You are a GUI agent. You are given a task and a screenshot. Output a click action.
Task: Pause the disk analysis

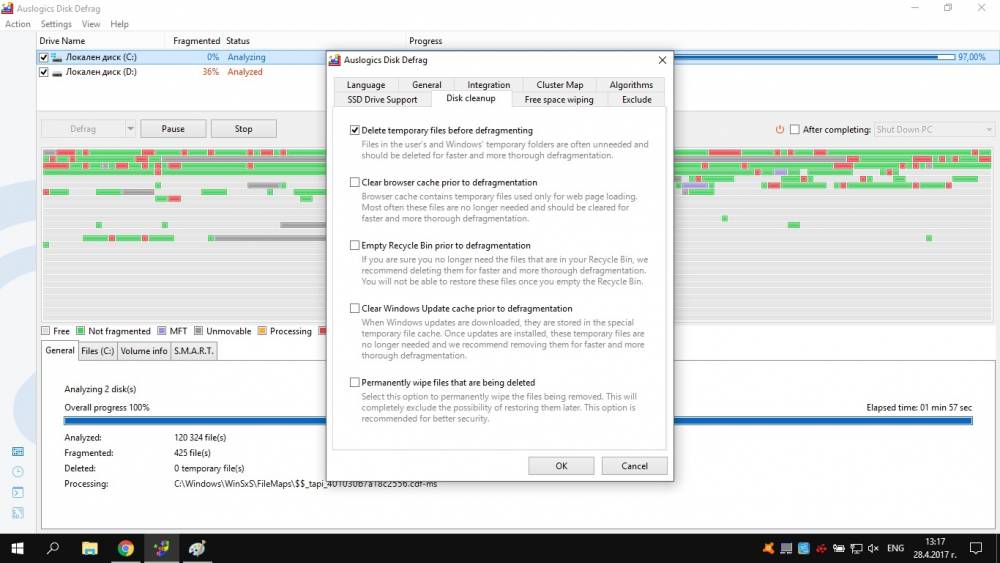tap(173, 129)
